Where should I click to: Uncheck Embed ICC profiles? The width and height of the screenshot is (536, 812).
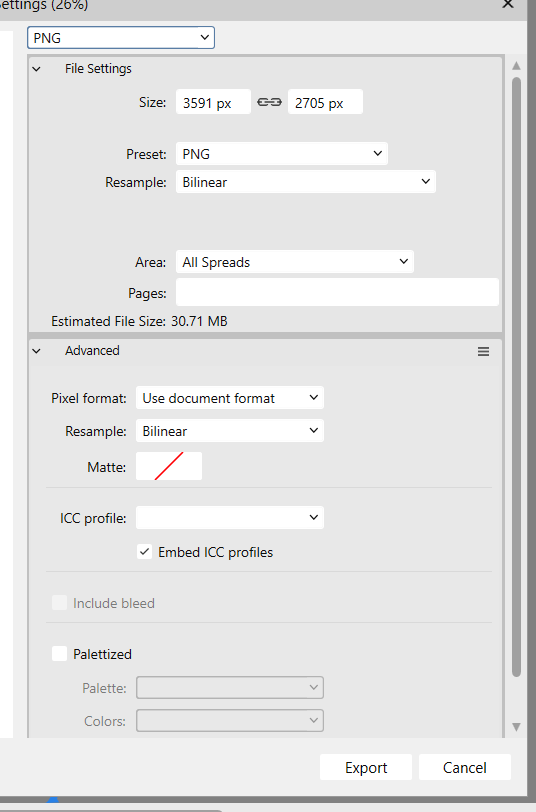pos(144,552)
